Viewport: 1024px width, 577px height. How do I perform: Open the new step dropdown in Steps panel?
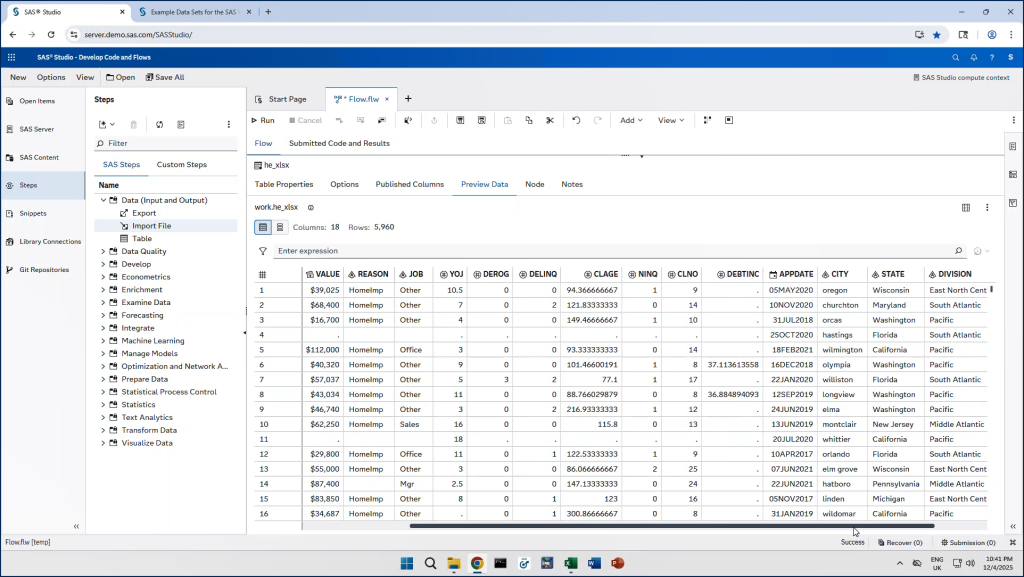pos(106,124)
